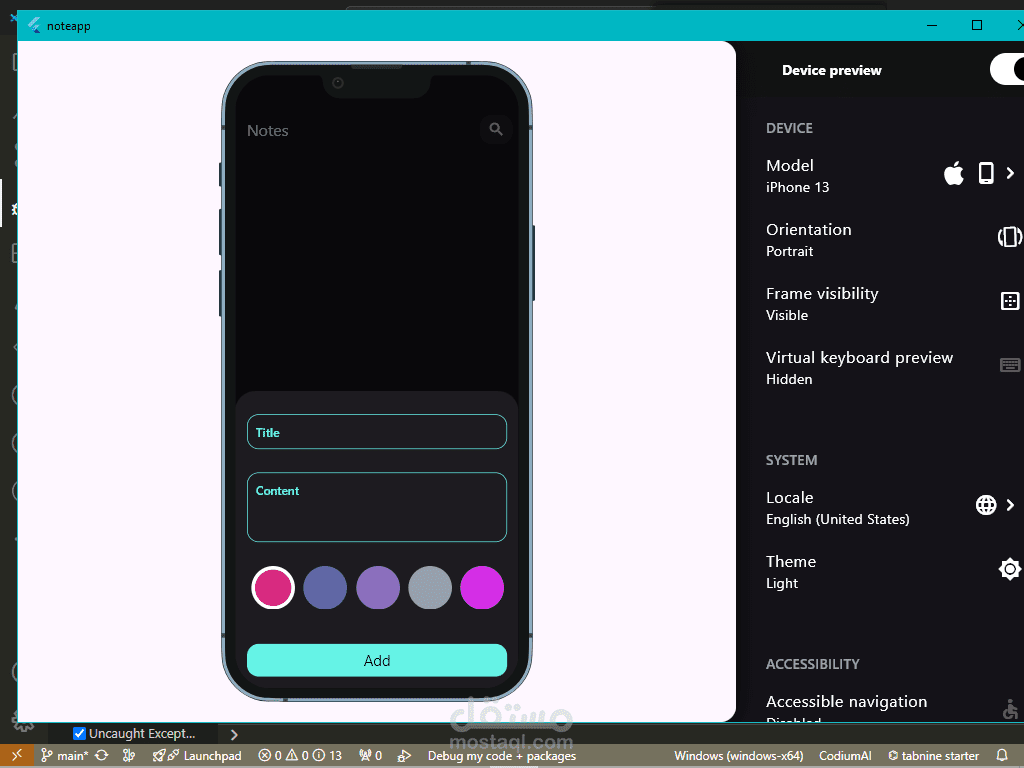Screen dimensions: 1024x768
Task: Click CodiumAI in status bar
Action: point(845,756)
